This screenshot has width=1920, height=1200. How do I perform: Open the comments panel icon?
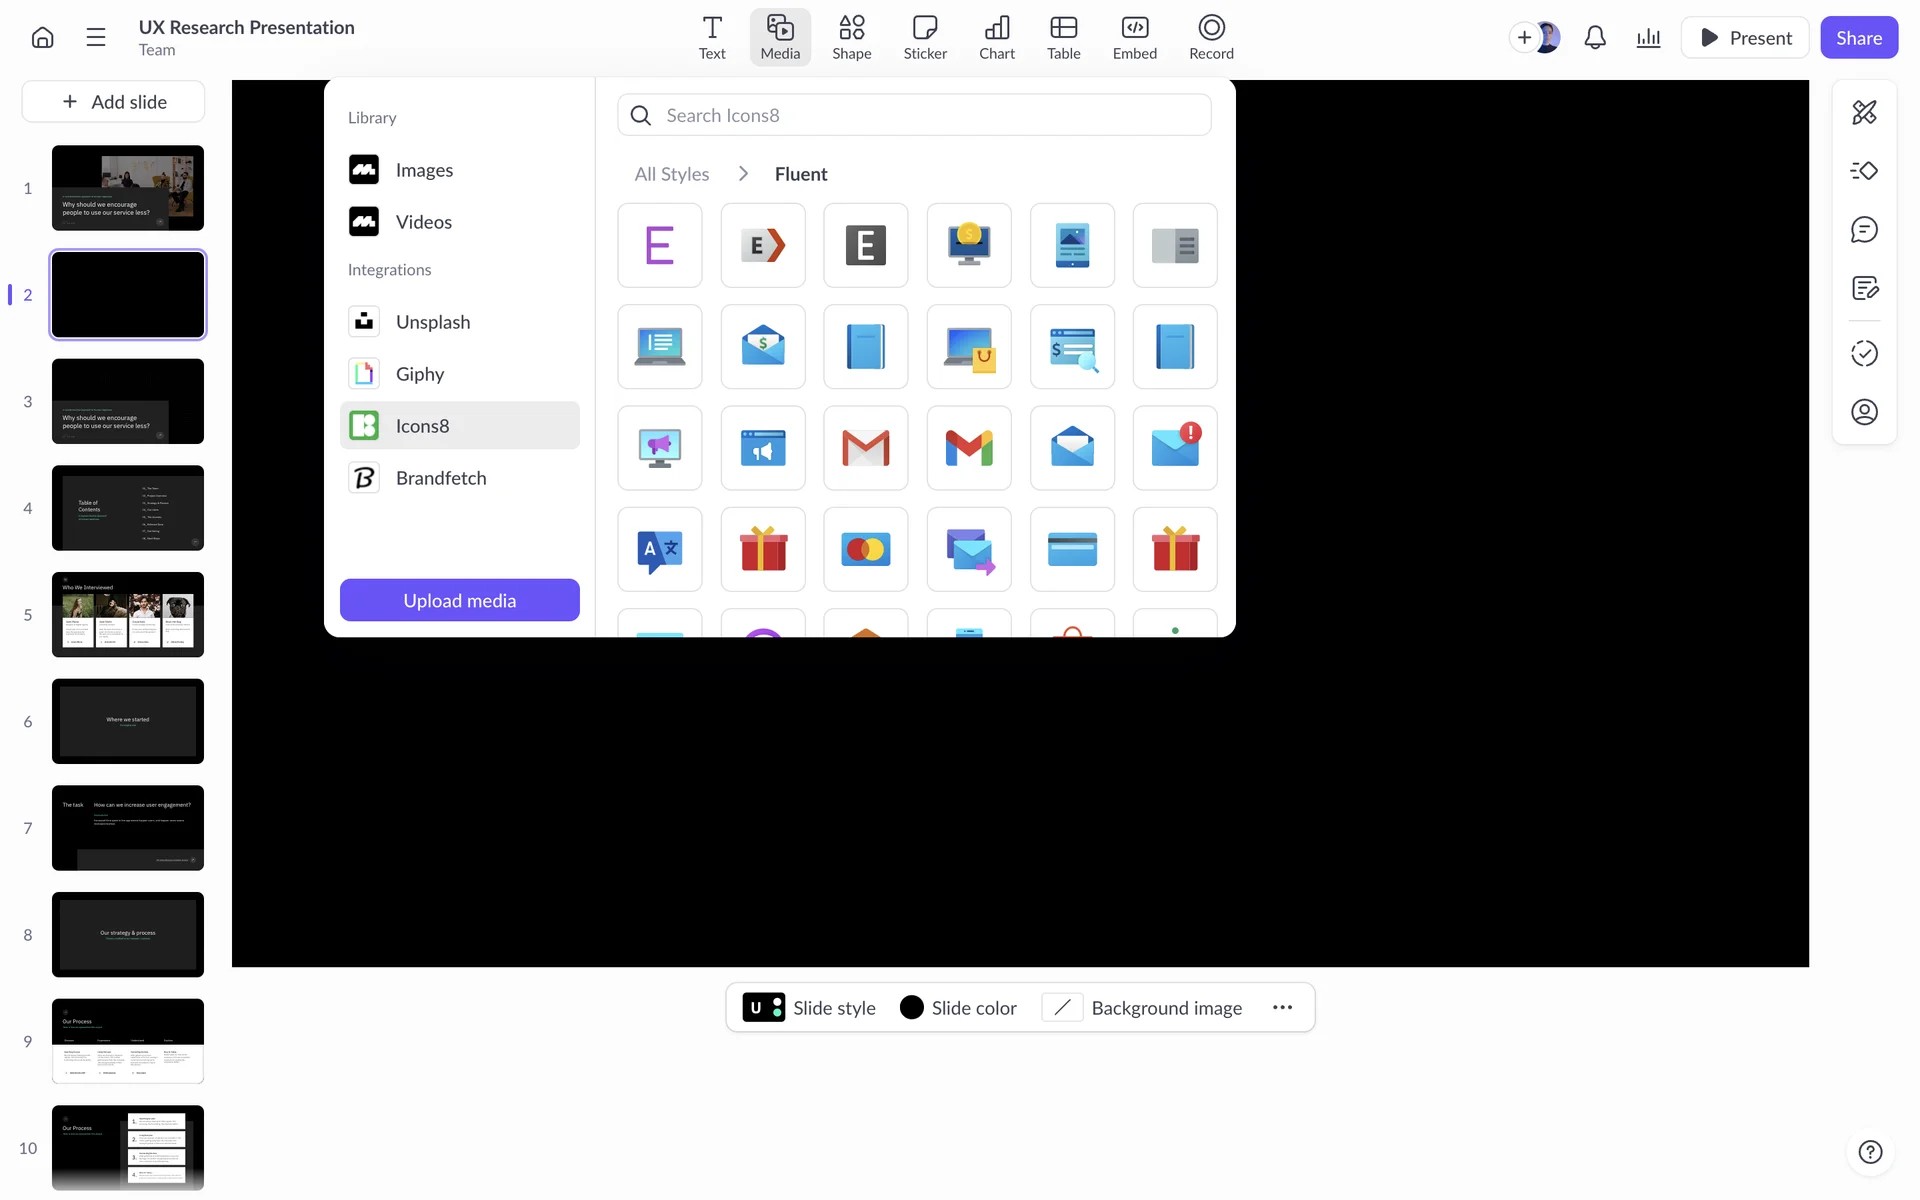[x=1864, y=230]
